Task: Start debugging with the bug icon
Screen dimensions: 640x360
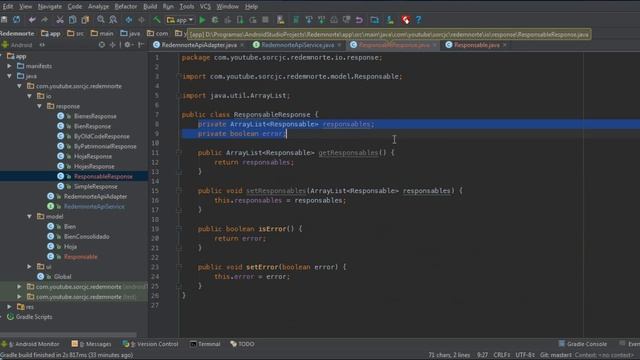Action: coord(215,20)
